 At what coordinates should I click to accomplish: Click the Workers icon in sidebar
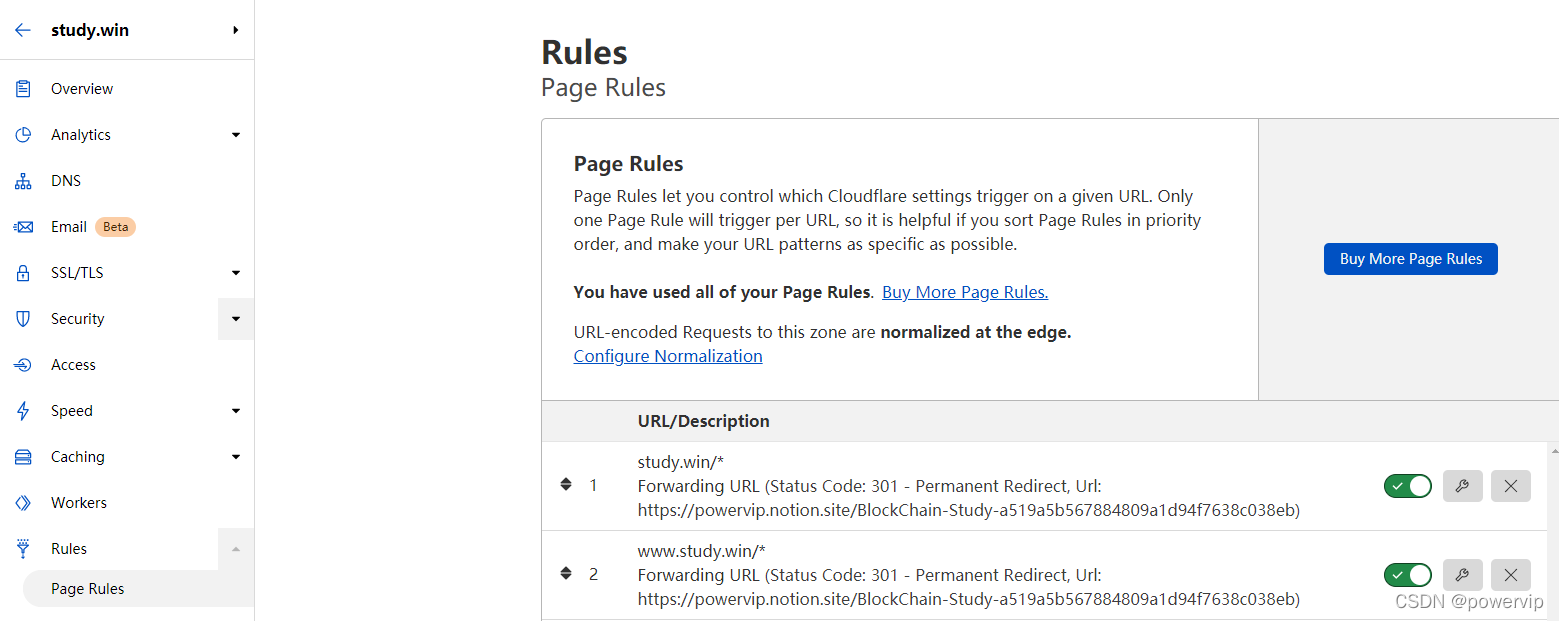tap(22, 503)
